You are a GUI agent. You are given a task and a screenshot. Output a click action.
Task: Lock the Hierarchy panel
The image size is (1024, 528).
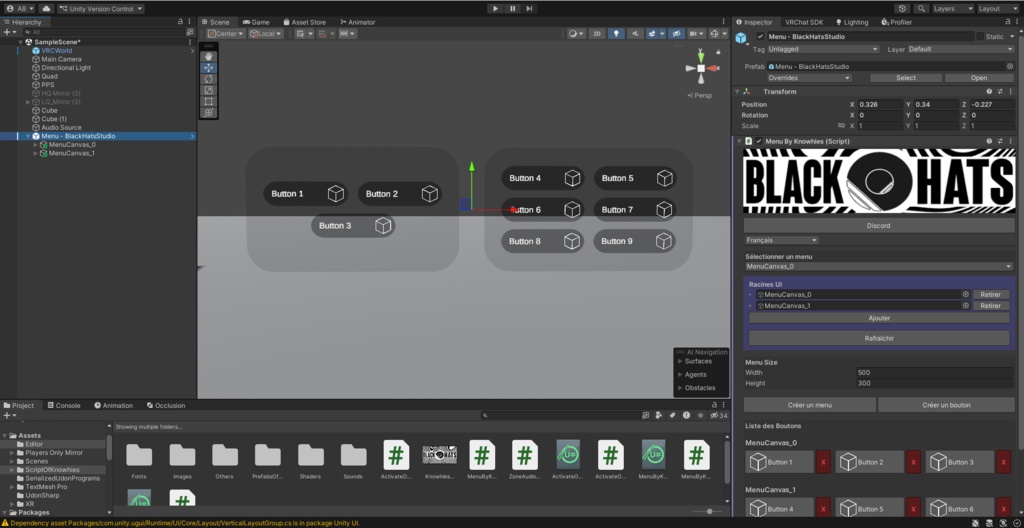pos(180,22)
